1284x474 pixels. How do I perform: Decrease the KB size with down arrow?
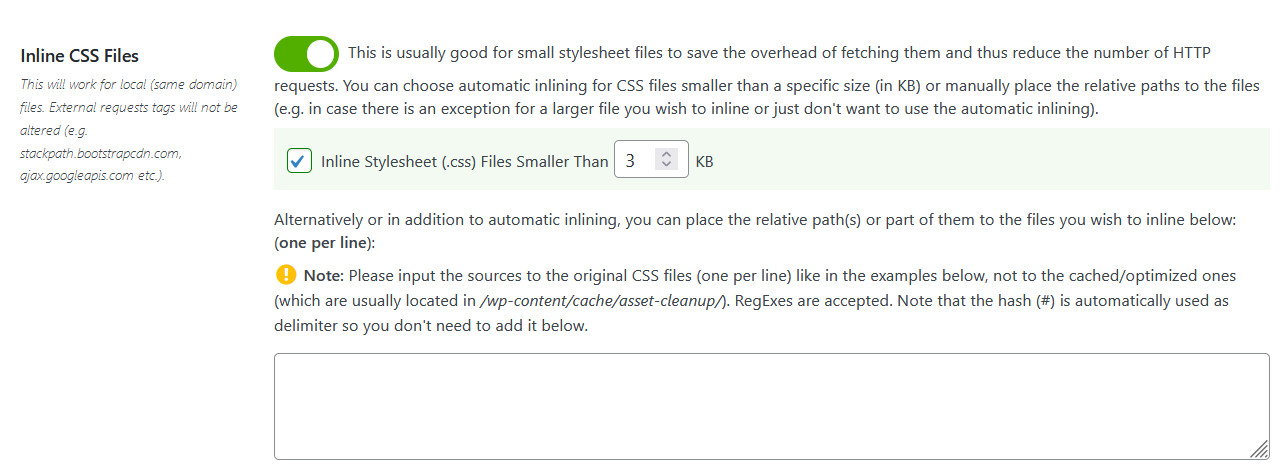(x=667, y=165)
